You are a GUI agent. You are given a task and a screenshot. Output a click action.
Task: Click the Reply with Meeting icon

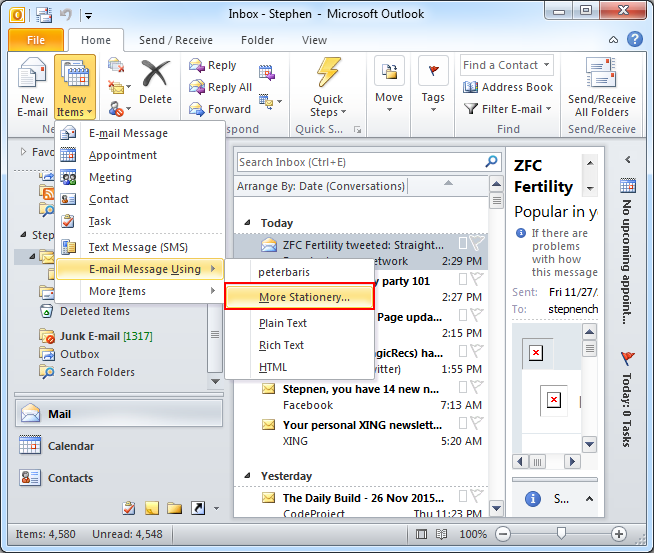[x=267, y=73]
